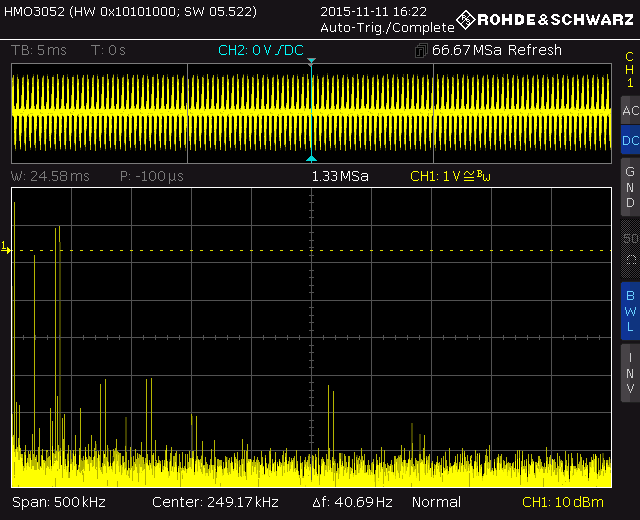Toggle DC coupling softkey
The height and width of the screenshot is (520, 640).
tap(629, 142)
